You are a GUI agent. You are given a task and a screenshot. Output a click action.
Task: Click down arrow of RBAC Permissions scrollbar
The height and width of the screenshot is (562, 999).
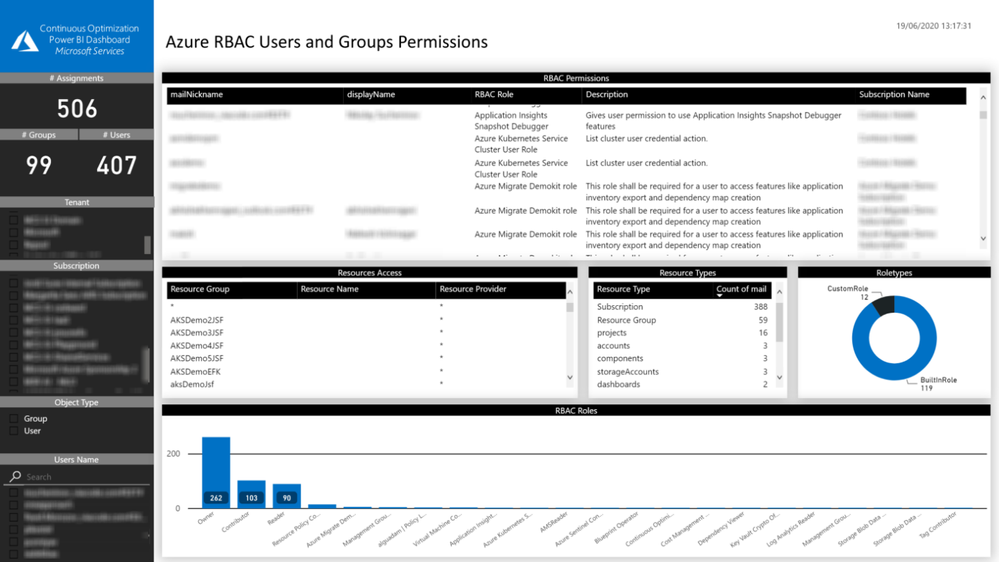983,238
